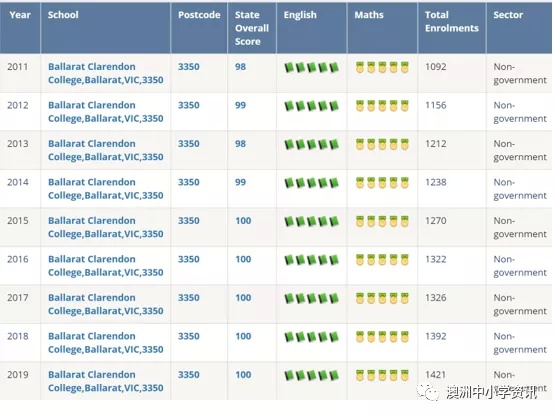
Task: Click English green books rating for 2015
Action: pyautogui.click(x=312, y=221)
